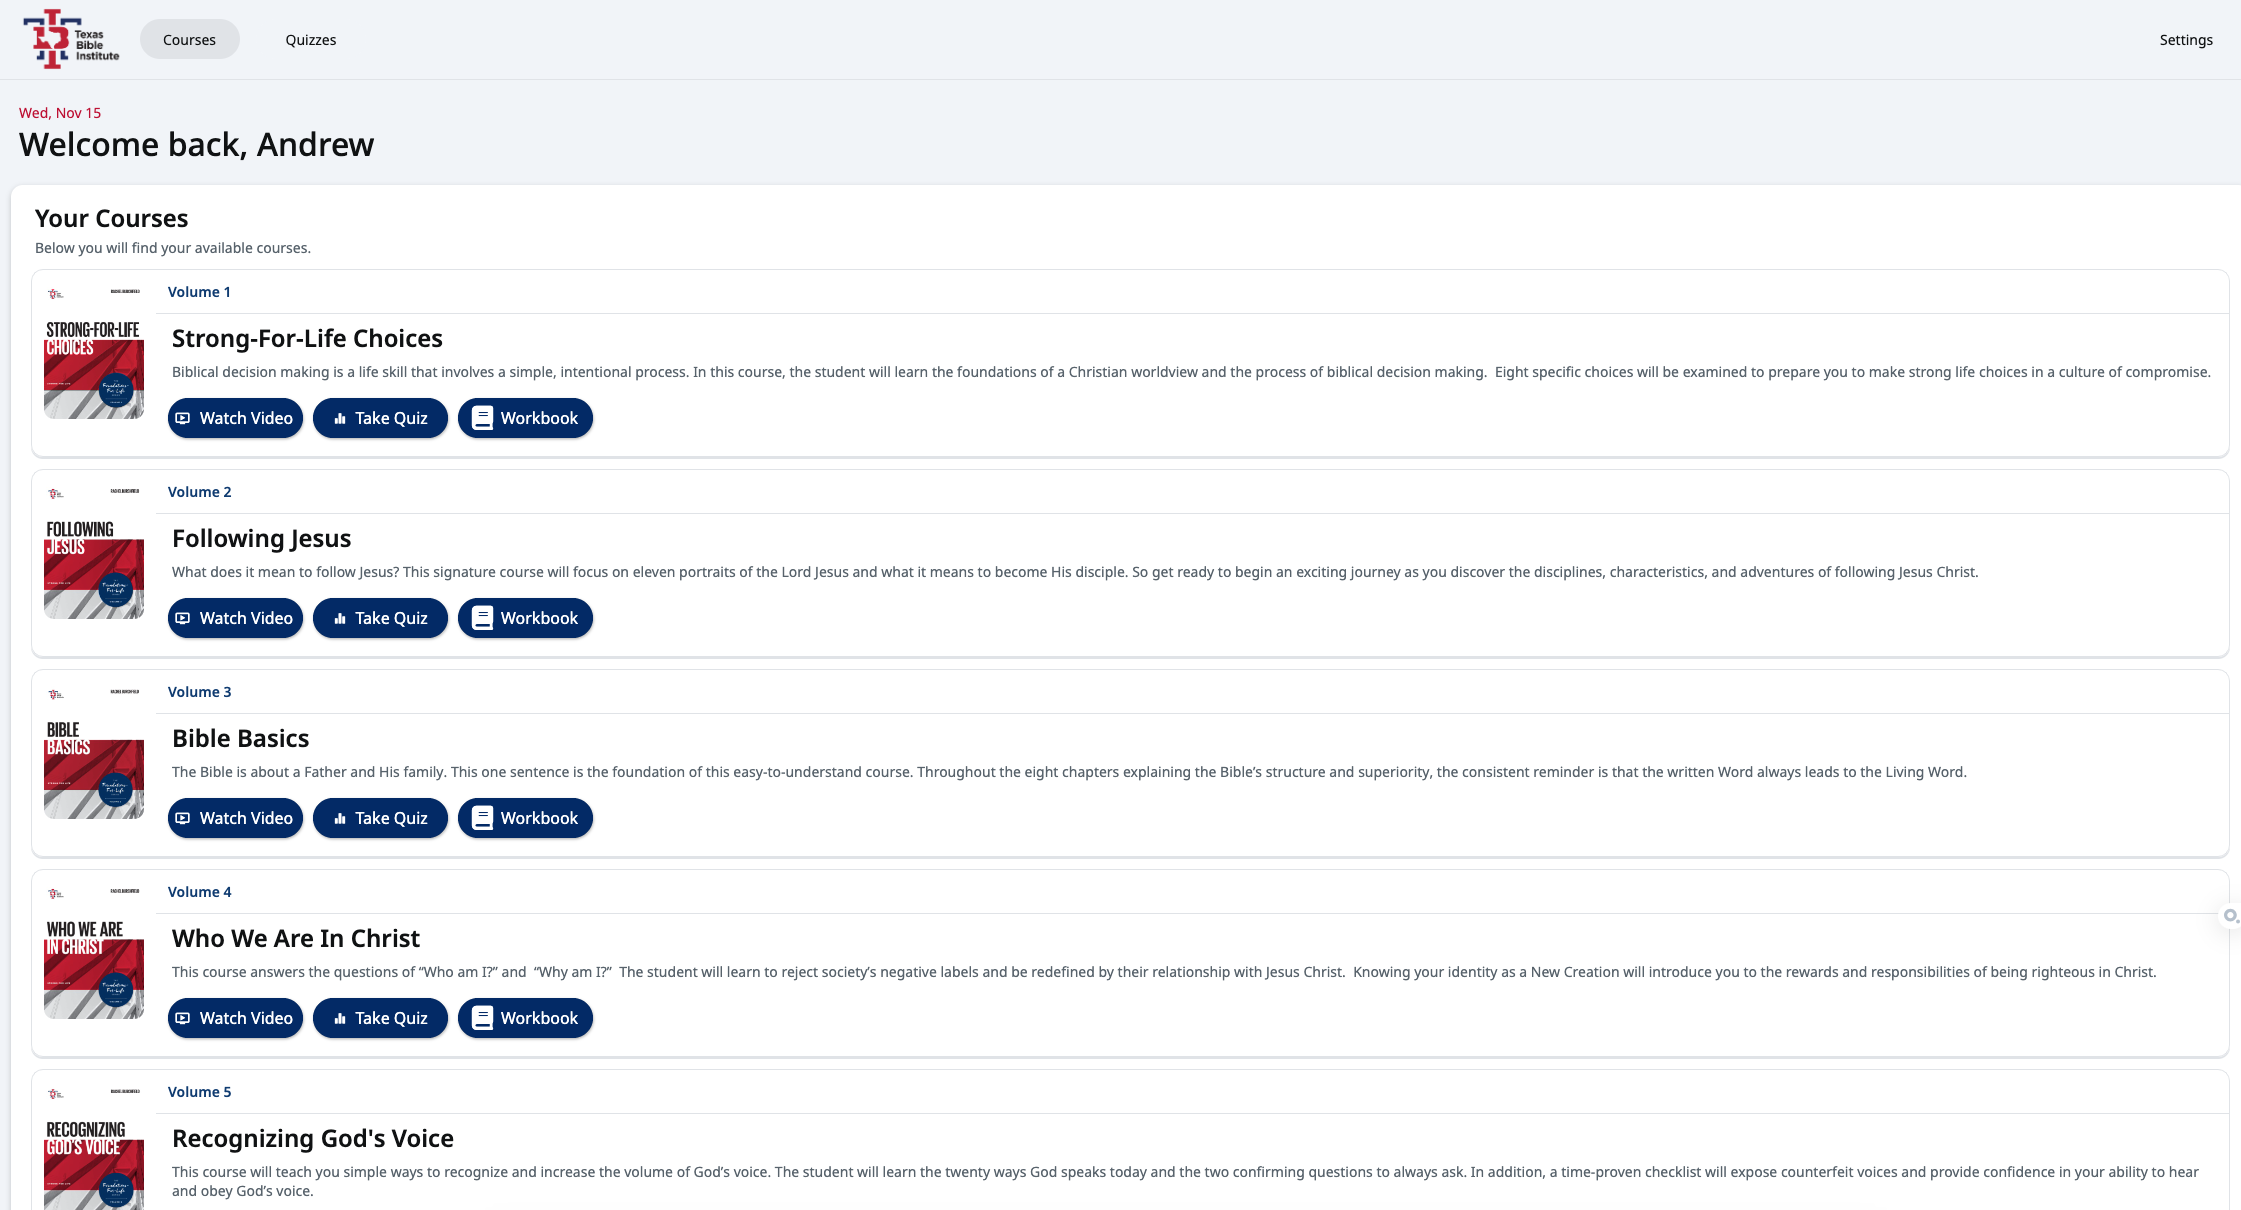Take Quiz for Strong-For-Life Choices

pyautogui.click(x=380, y=418)
